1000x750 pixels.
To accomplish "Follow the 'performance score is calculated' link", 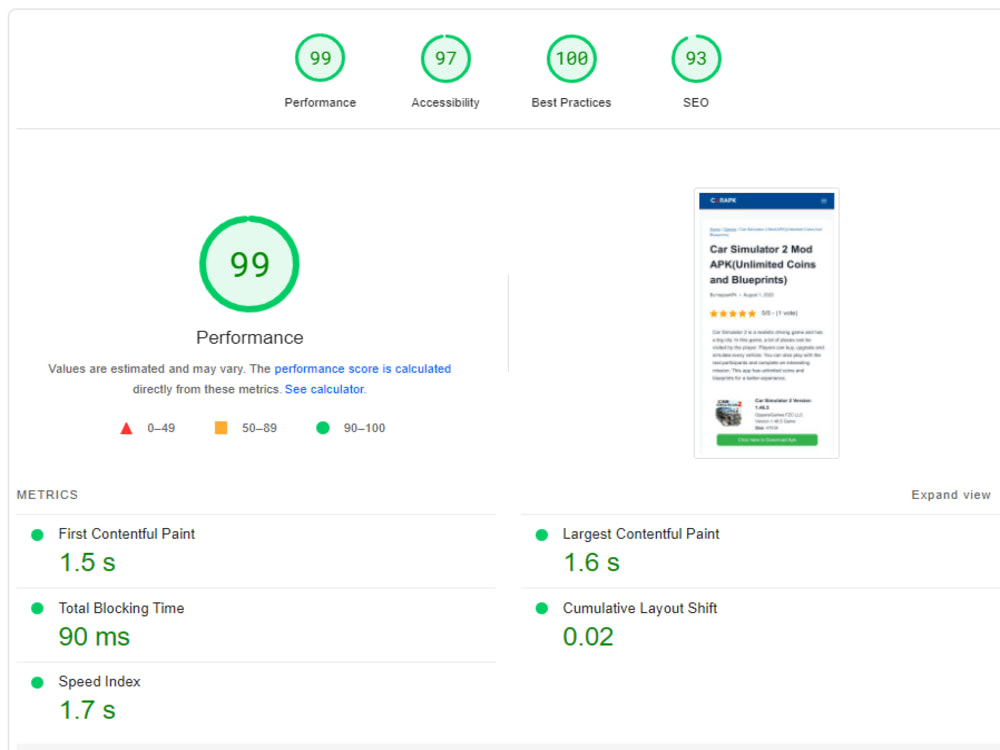I will [x=362, y=369].
